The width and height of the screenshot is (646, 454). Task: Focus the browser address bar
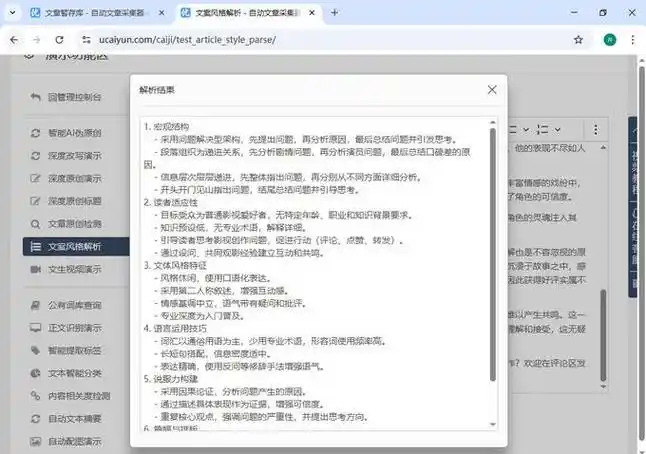(330, 40)
